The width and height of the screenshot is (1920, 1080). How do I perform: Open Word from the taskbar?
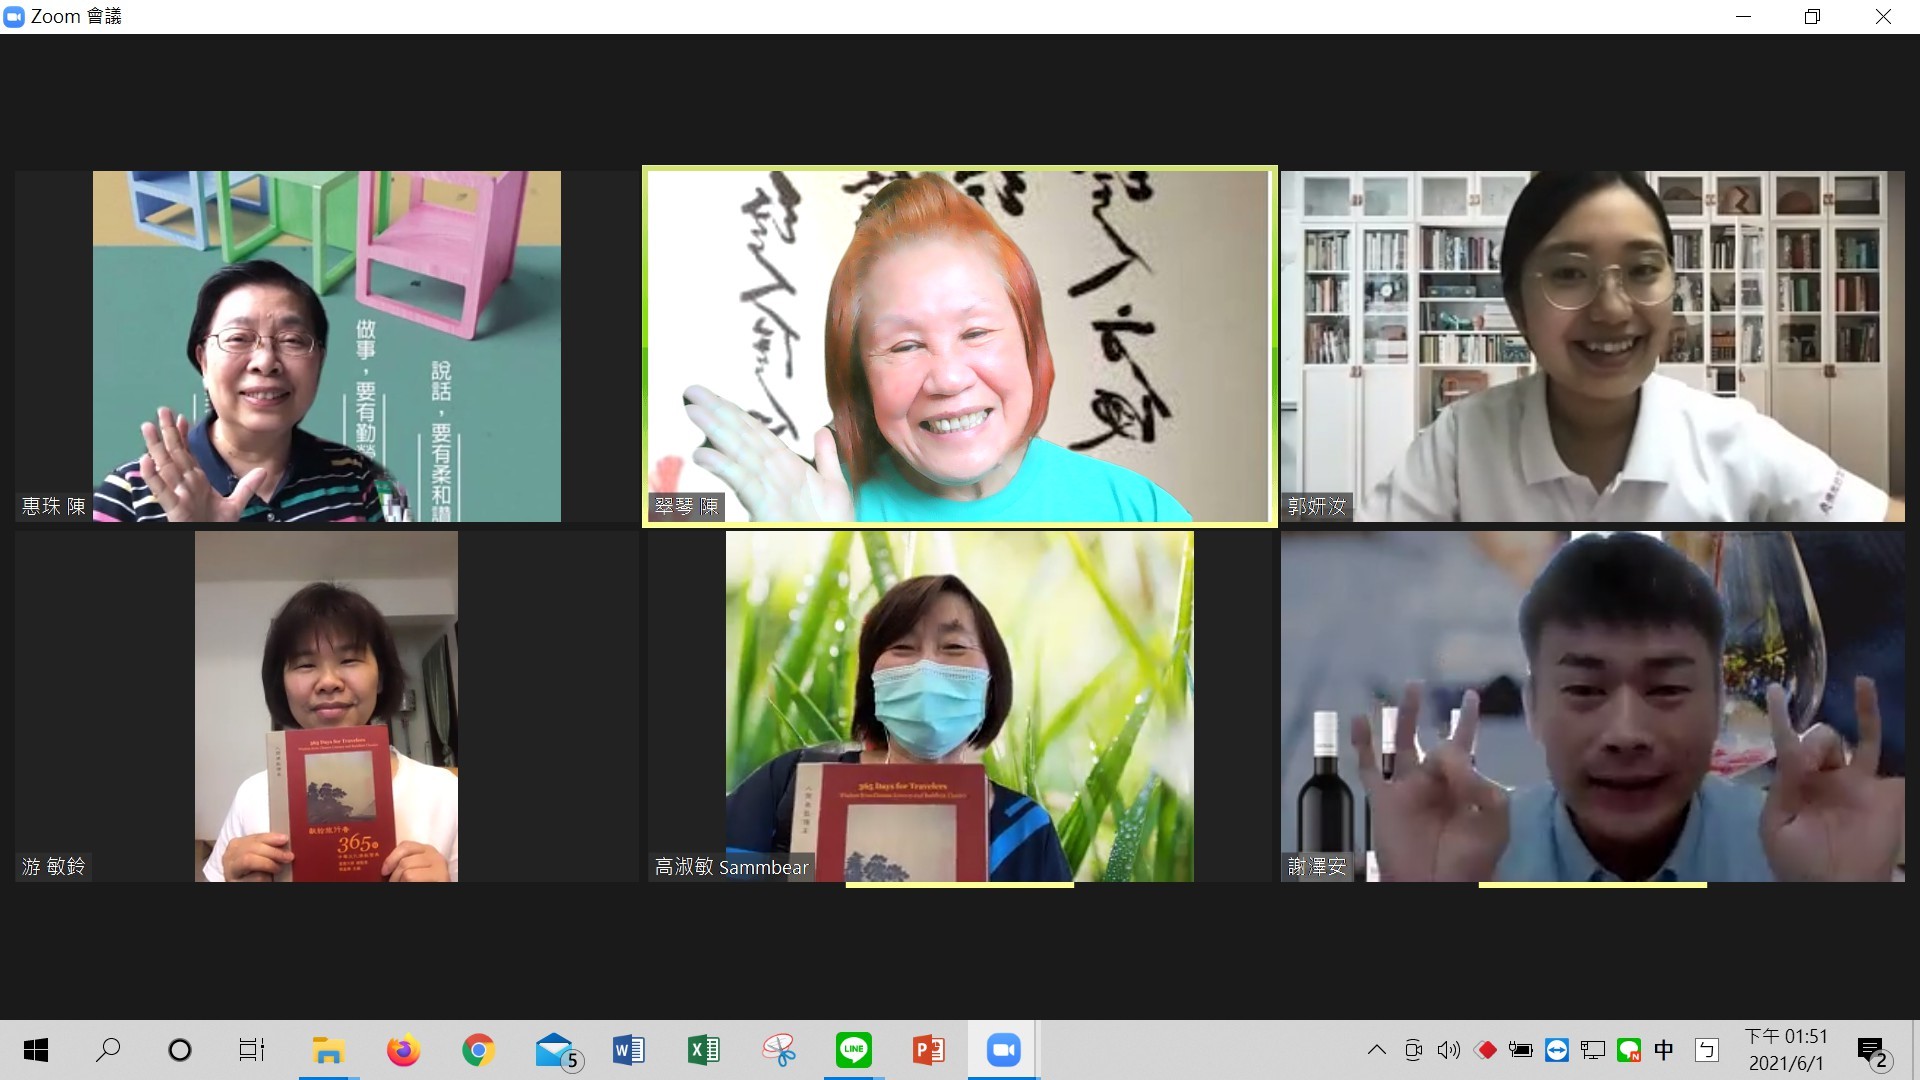(629, 1050)
